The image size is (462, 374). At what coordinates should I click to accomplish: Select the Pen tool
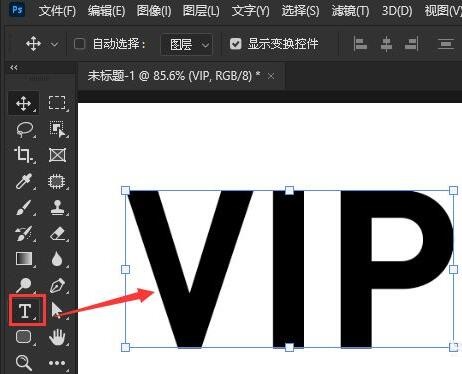pos(57,285)
